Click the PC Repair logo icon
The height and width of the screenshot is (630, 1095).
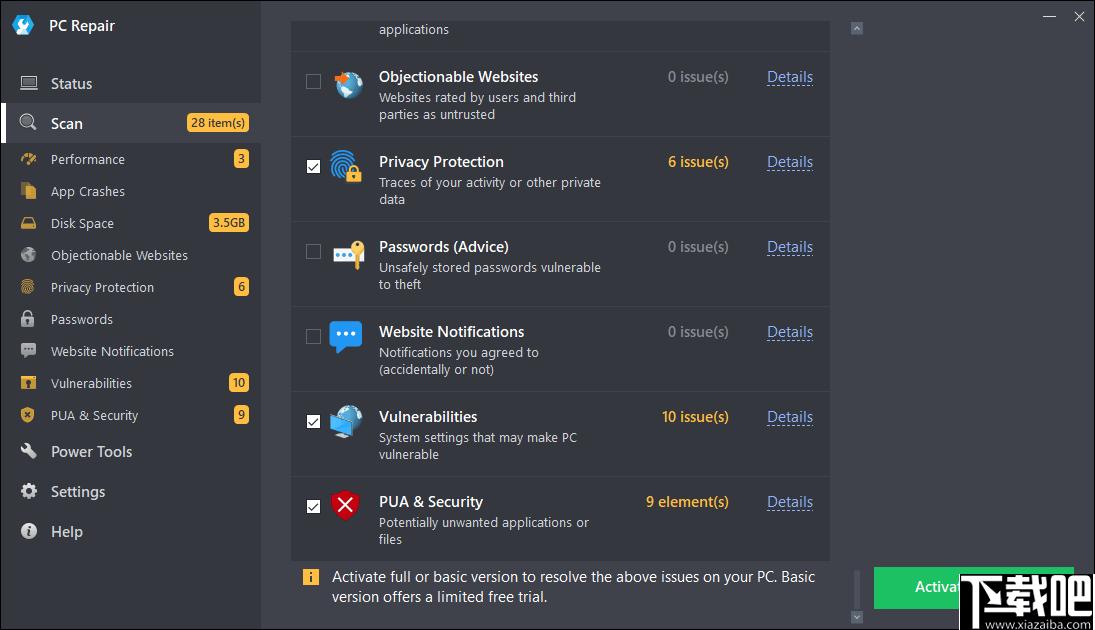click(23, 25)
